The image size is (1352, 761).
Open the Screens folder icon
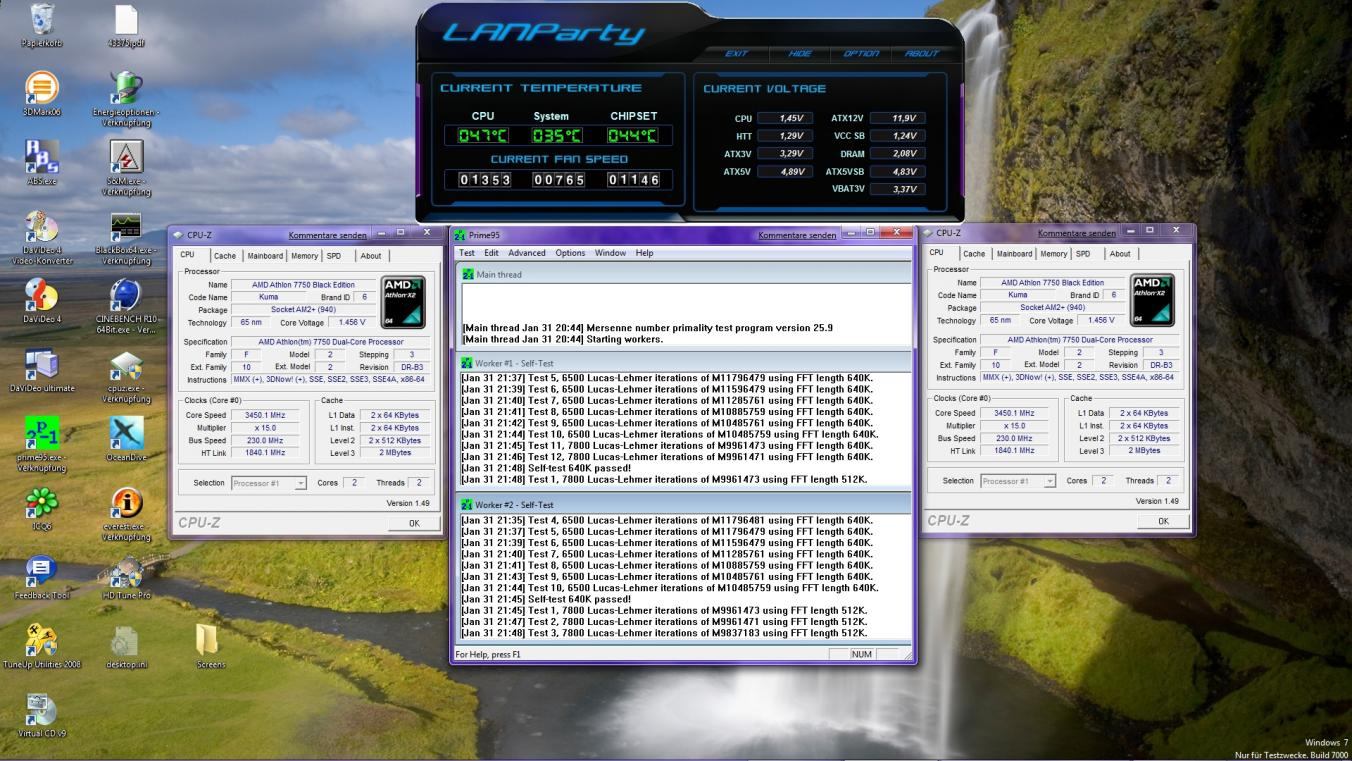click(208, 640)
